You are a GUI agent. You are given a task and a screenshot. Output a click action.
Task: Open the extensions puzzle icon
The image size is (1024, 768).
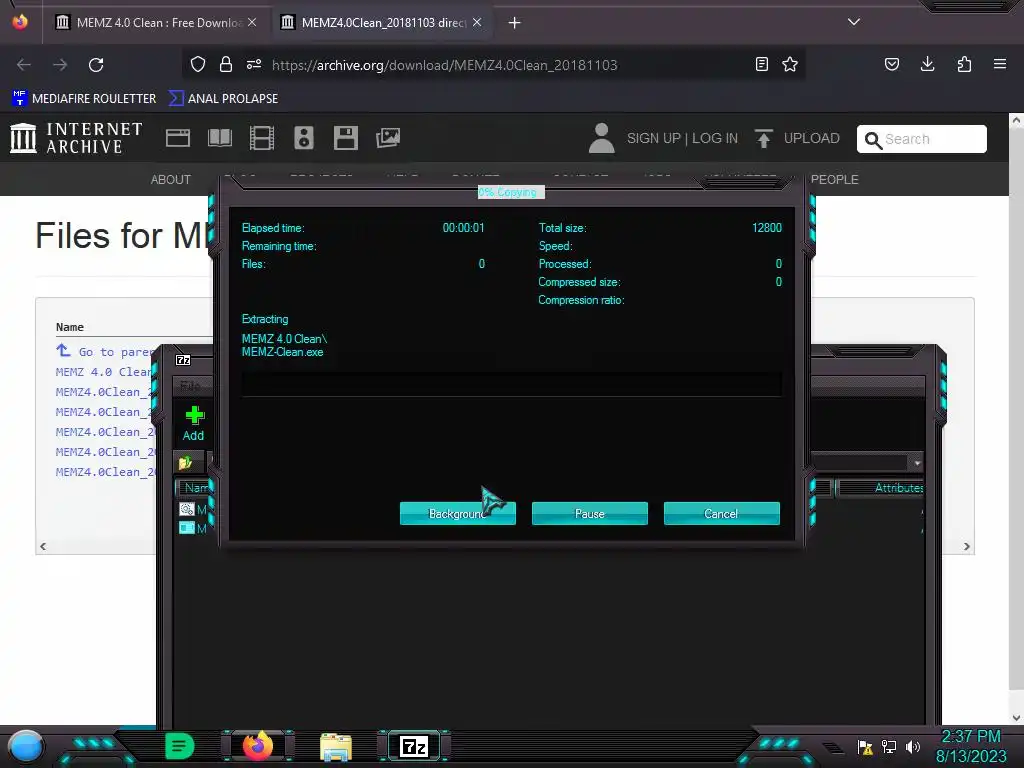point(964,64)
